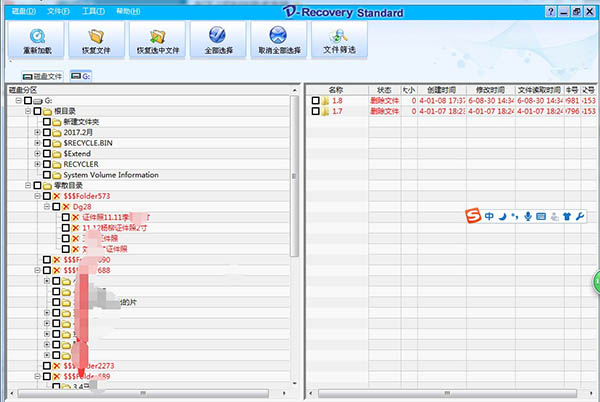
Task: Select the $$$Folder573 tree entry
Action: (x=87, y=196)
